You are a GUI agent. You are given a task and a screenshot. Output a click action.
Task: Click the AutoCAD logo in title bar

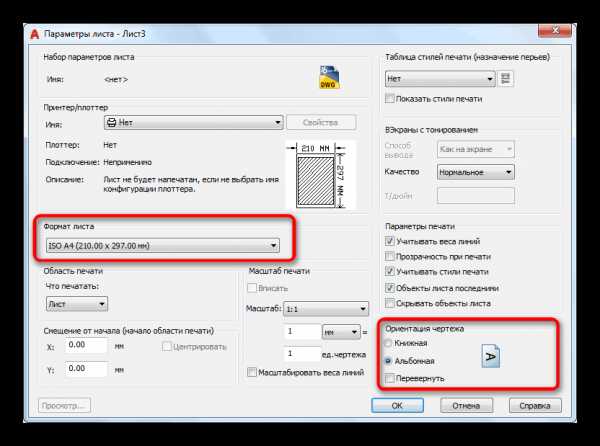pyautogui.click(x=35, y=34)
